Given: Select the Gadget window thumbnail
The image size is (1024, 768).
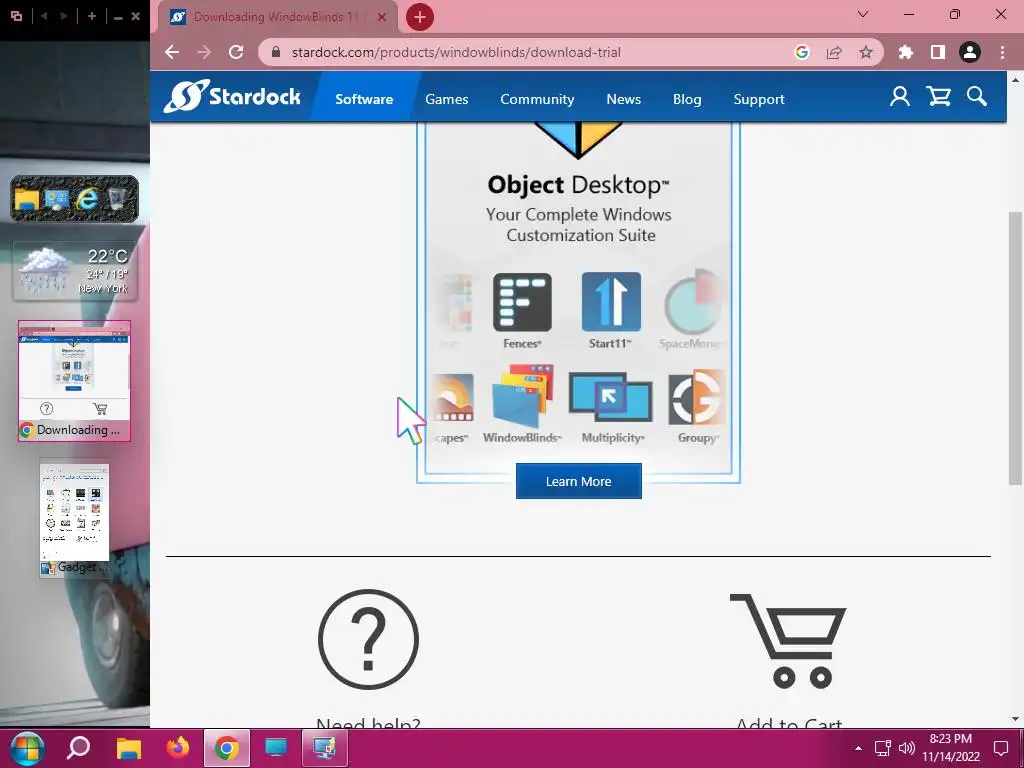Looking at the screenshot, I should click(74, 520).
